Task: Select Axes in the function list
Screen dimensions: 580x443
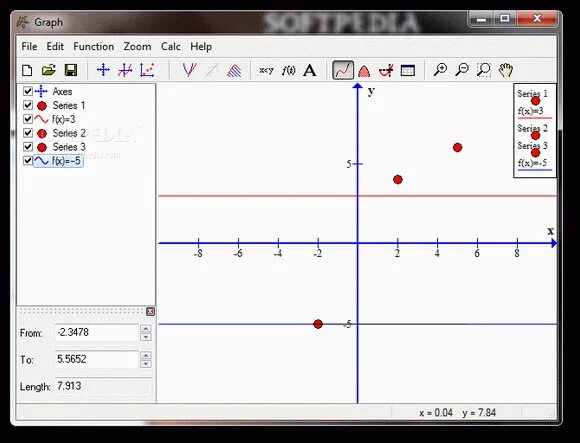Action: (x=62, y=91)
